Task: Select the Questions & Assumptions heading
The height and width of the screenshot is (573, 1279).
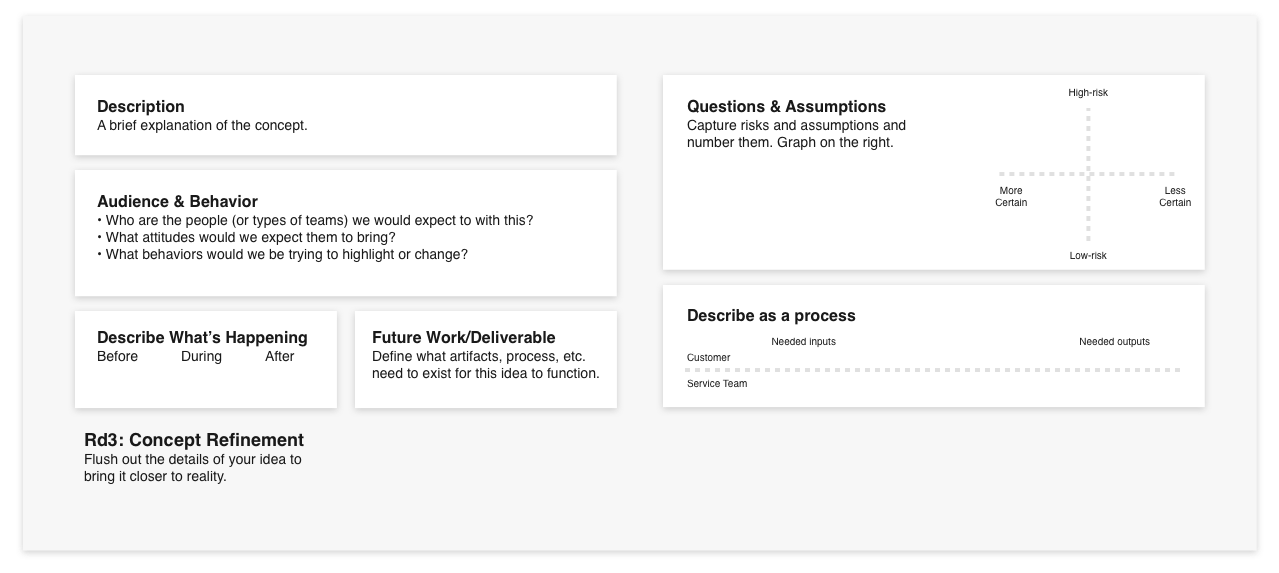Action: (786, 107)
